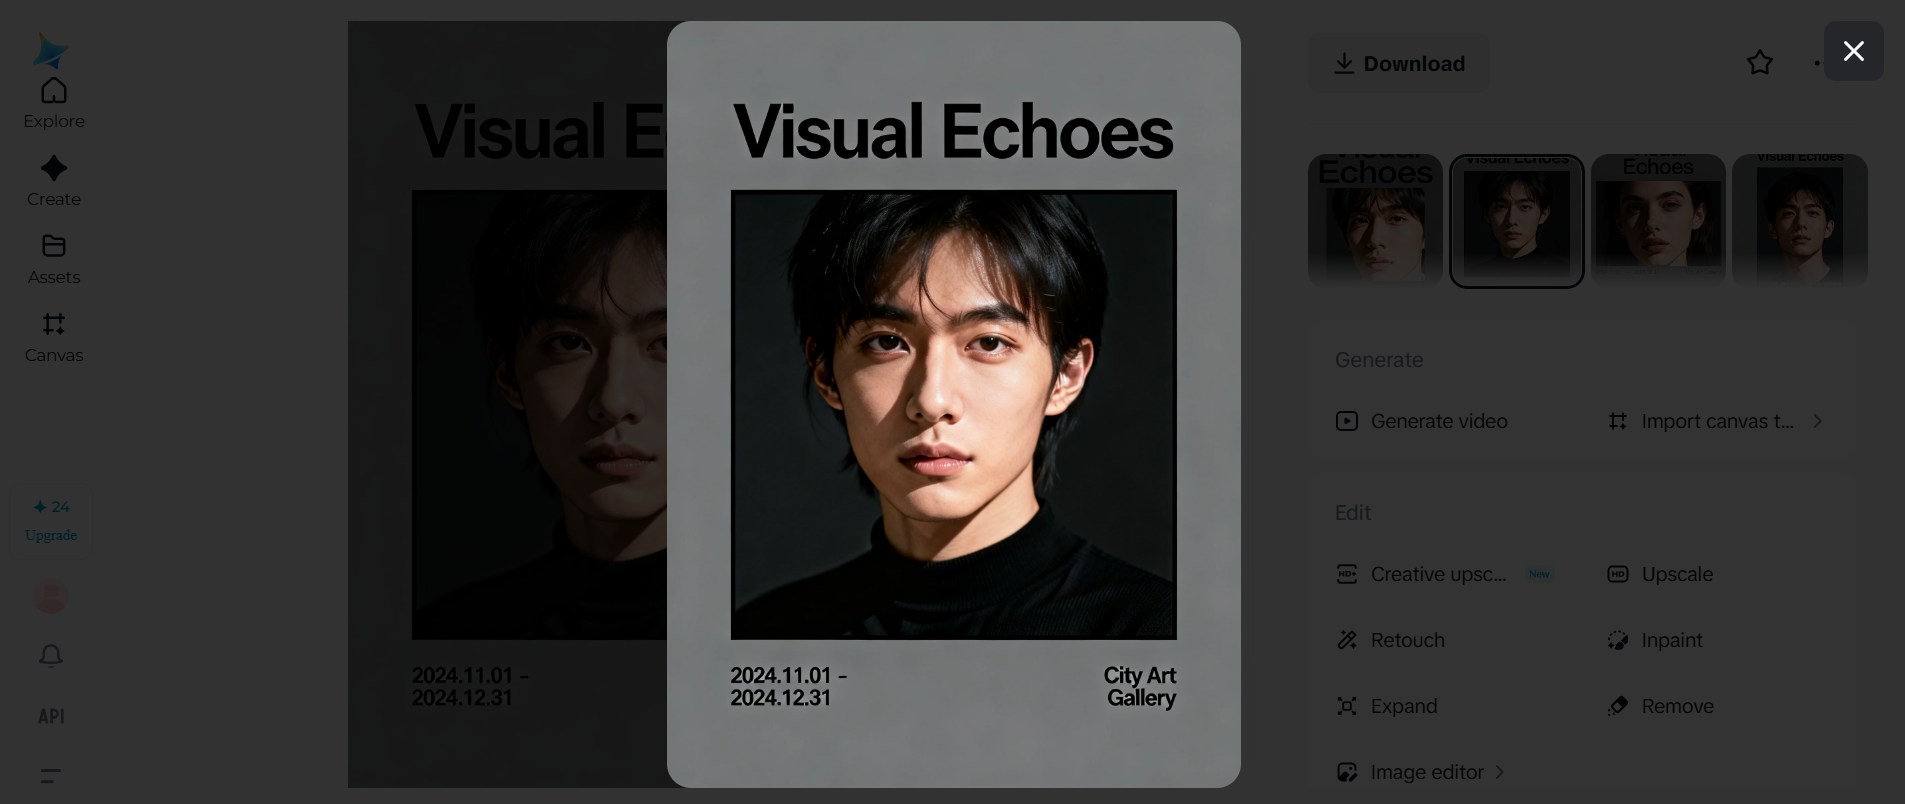Click Generate video option
Viewport: 1905px width, 804px height.
click(x=1422, y=421)
